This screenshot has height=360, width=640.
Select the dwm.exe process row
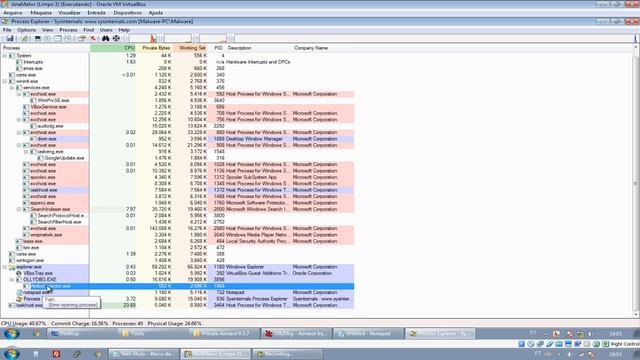point(177,139)
